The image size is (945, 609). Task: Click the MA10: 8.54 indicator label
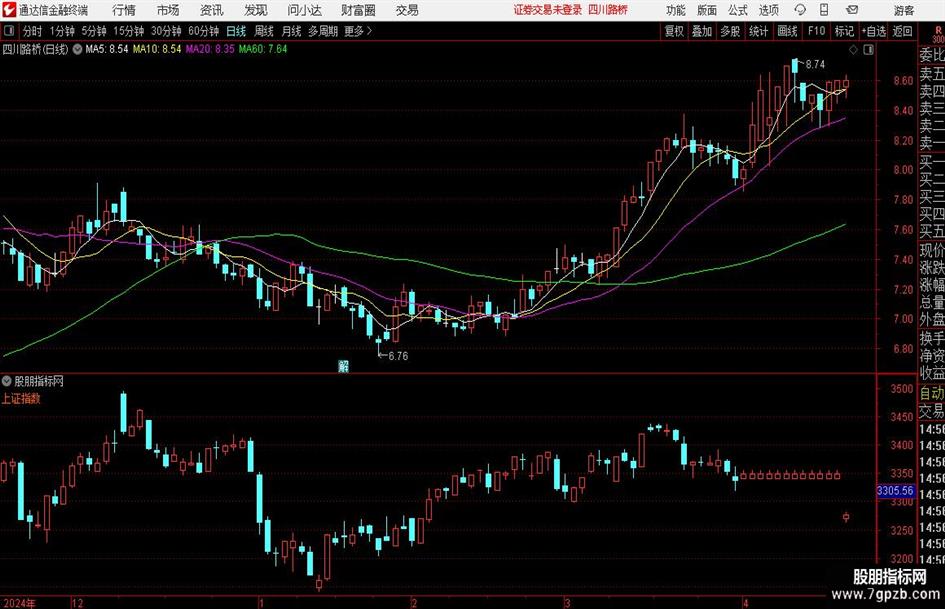(157, 49)
